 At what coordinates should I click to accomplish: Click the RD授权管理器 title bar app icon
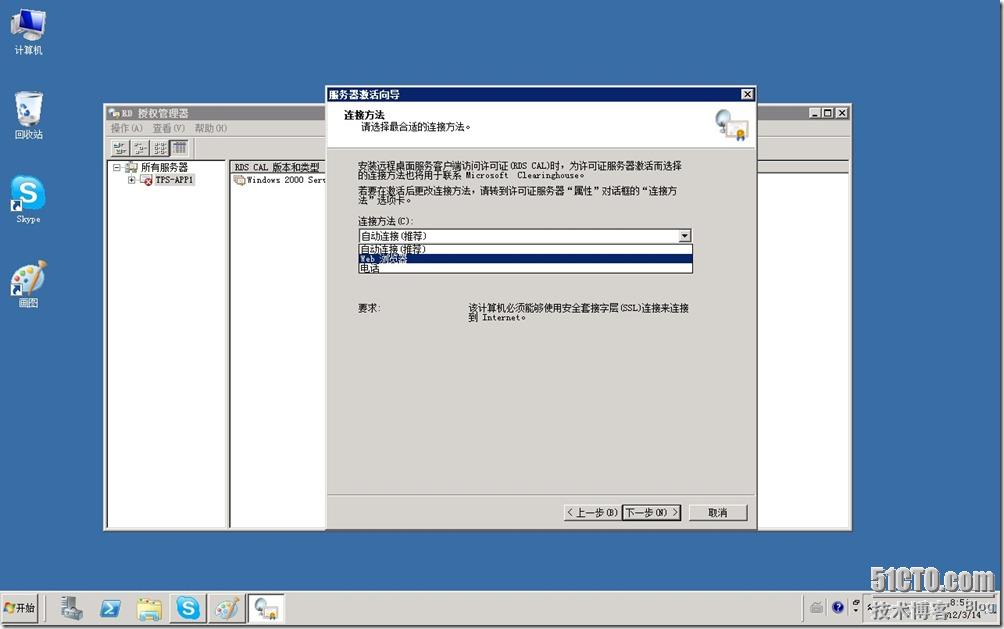tap(114, 113)
